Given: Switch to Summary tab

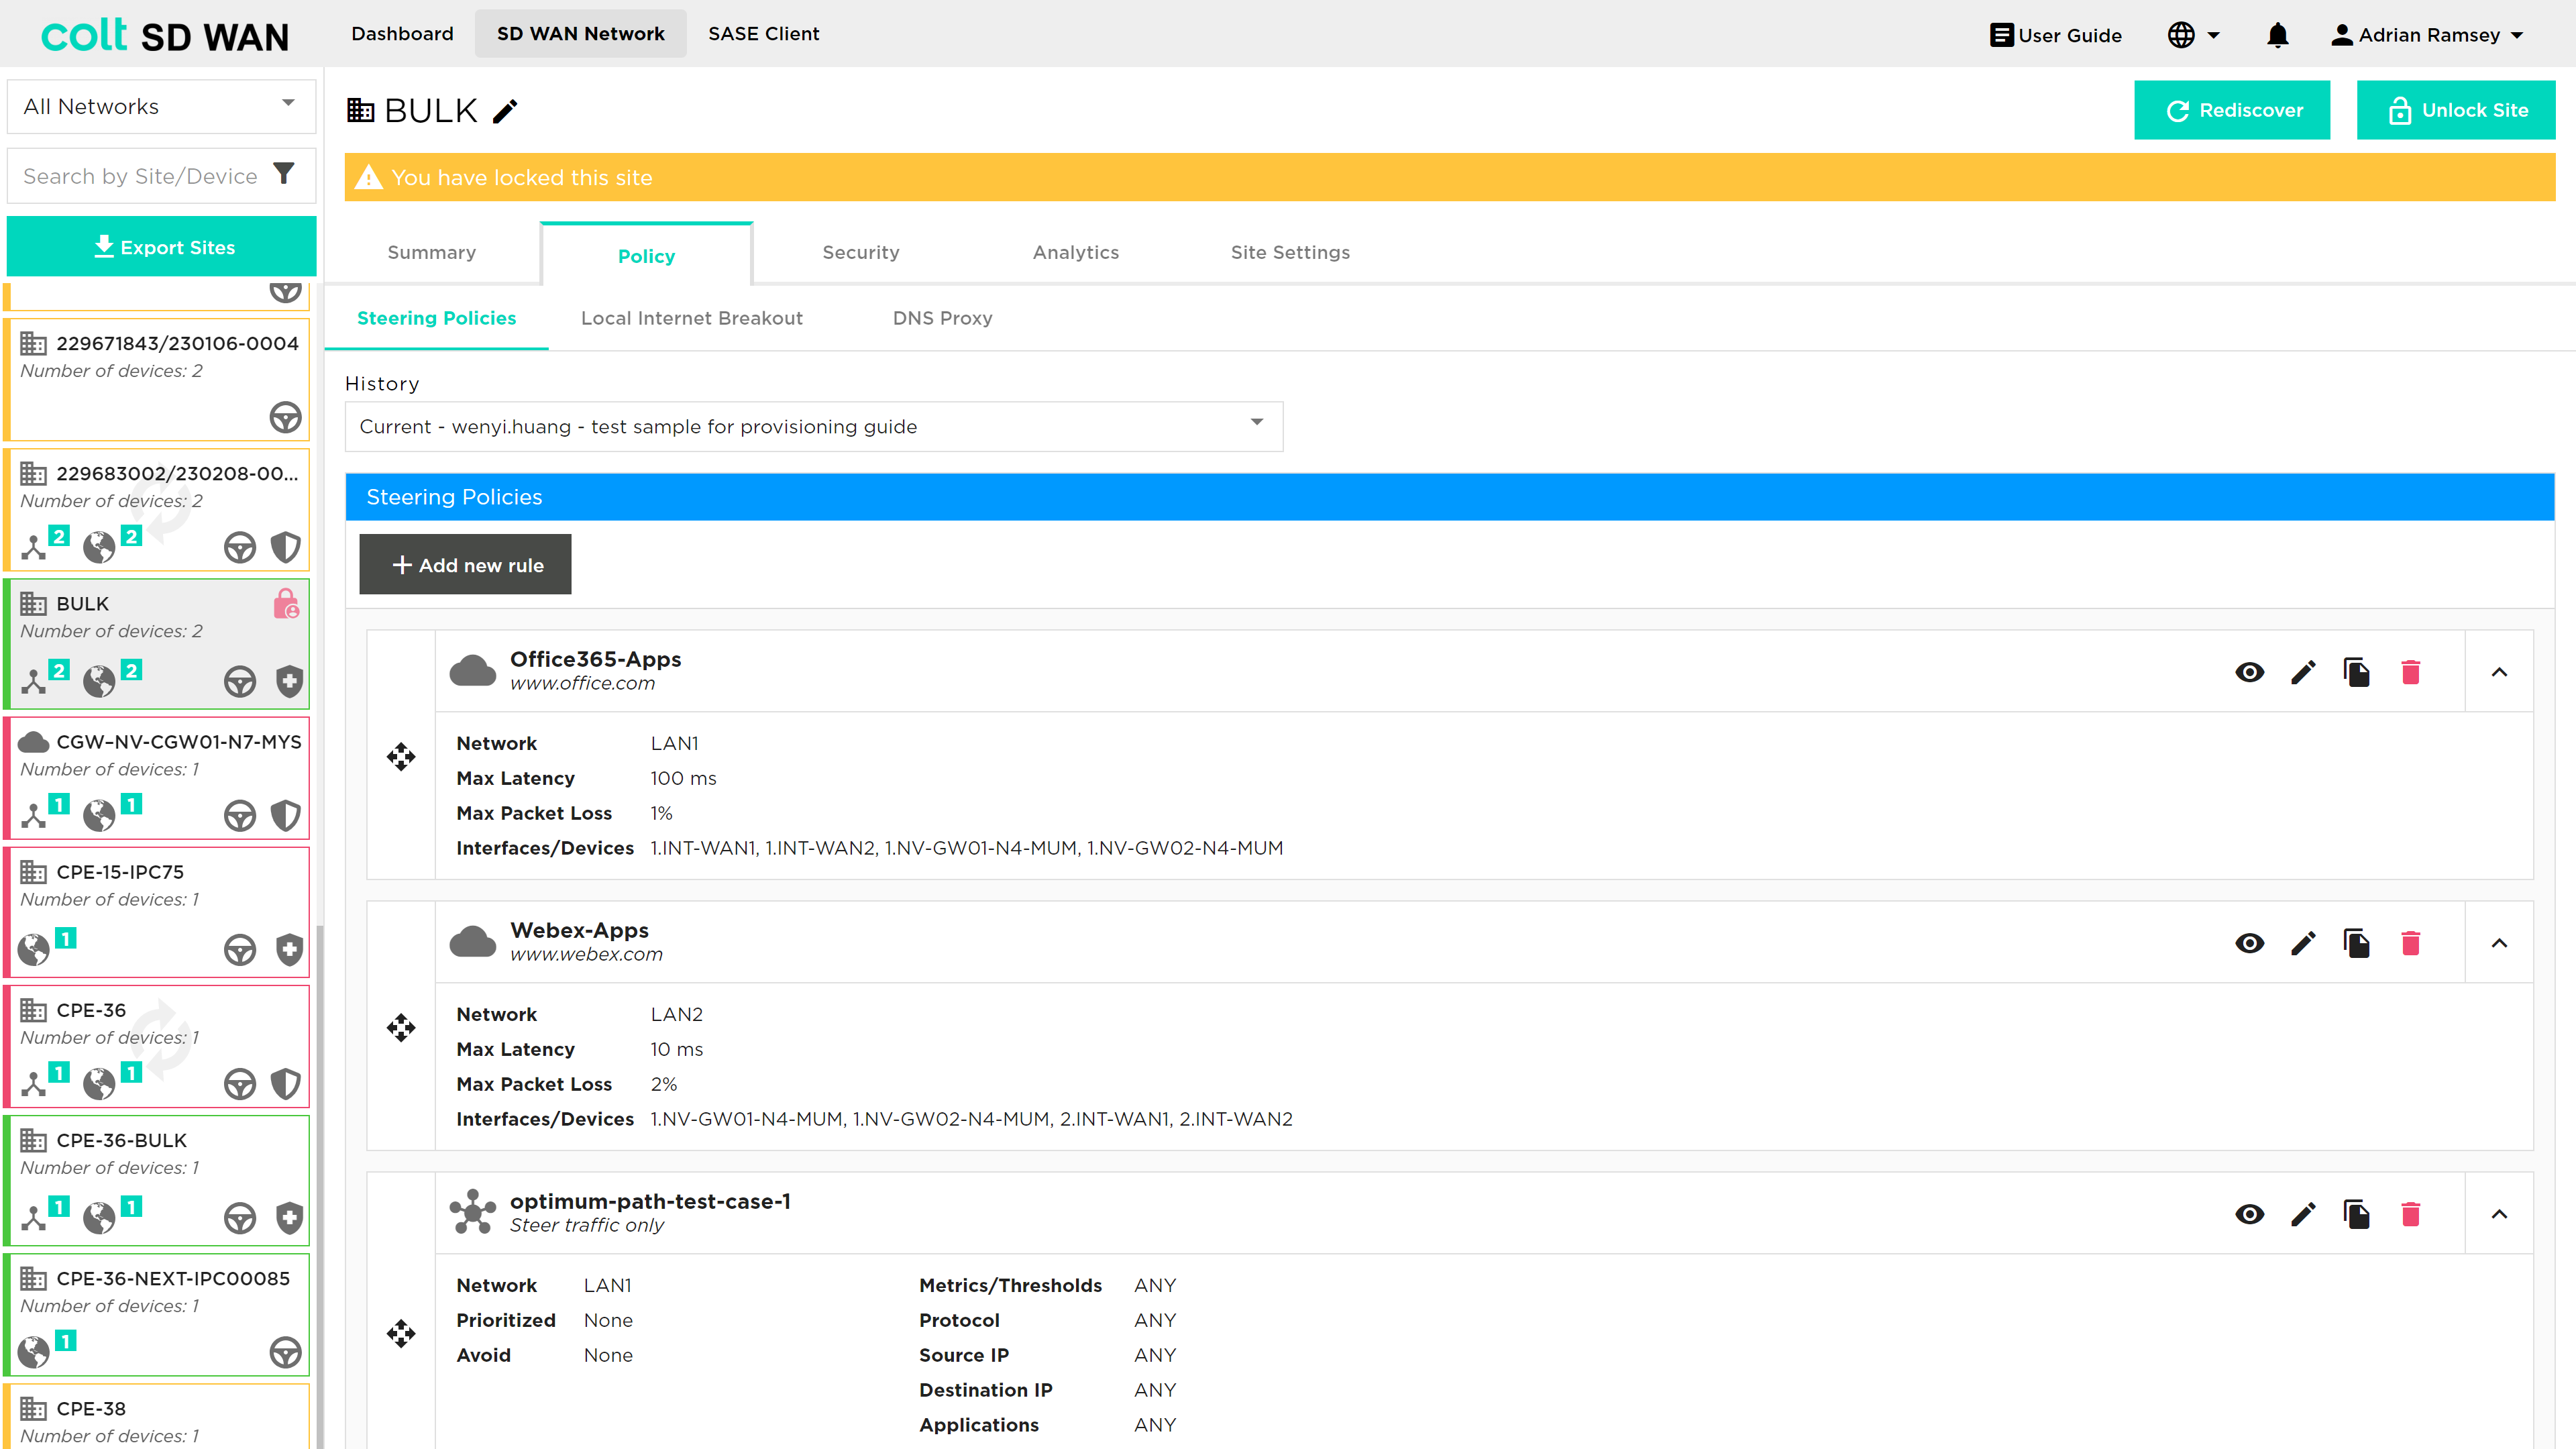Looking at the screenshot, I should click(432, 253).
